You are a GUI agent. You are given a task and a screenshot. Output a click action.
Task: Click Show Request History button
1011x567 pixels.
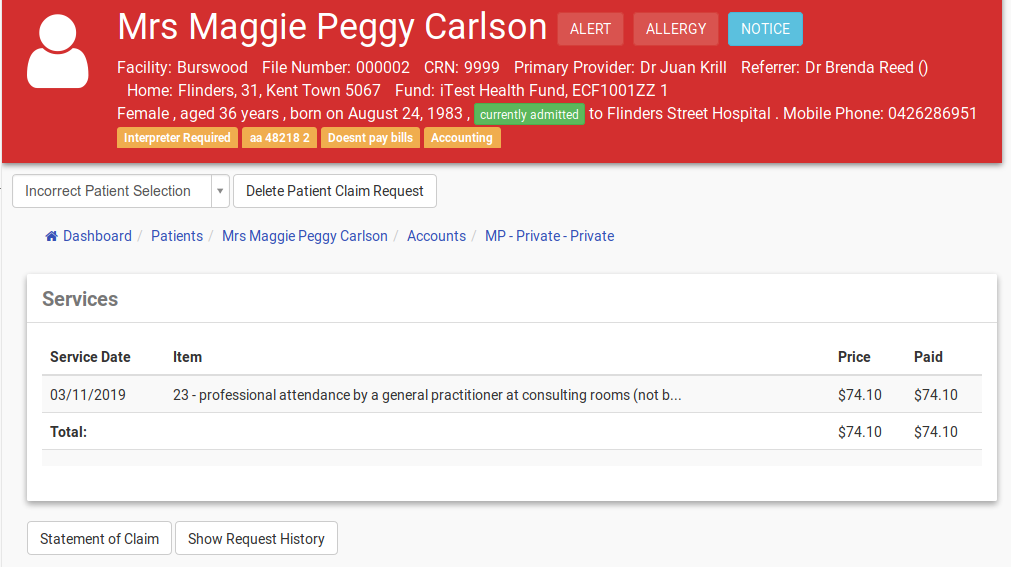[x=256, y=539]
